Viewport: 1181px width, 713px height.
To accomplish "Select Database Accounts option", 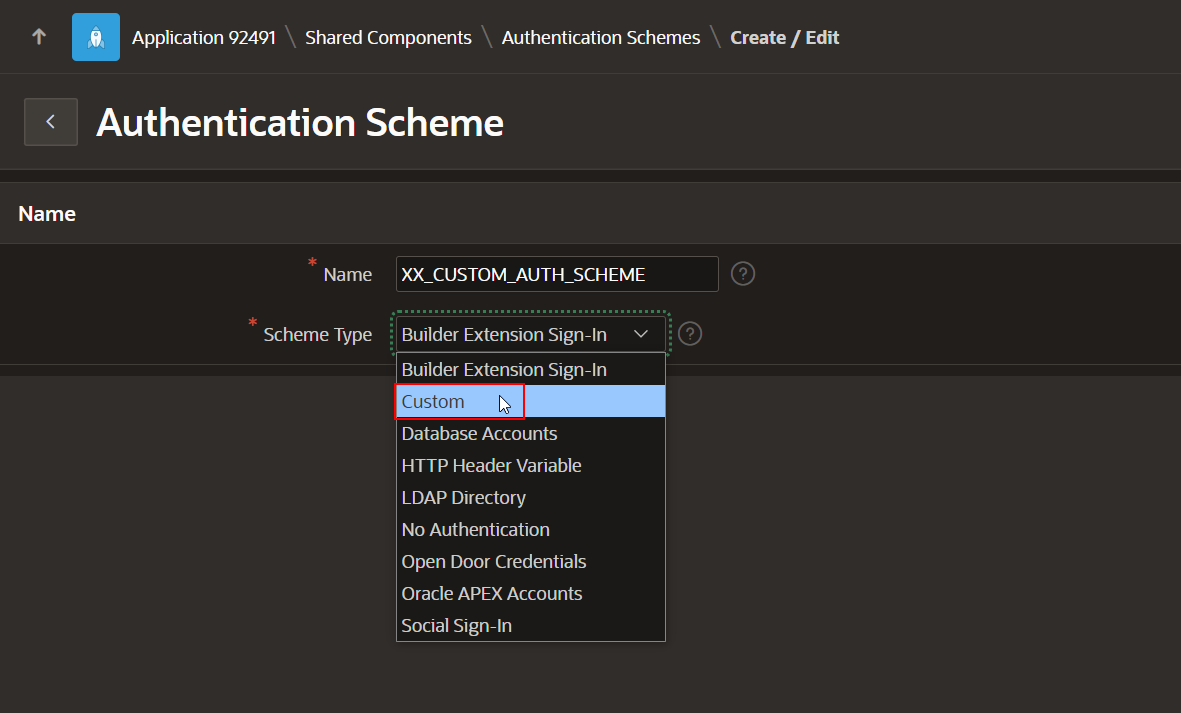I will (530, 434).
